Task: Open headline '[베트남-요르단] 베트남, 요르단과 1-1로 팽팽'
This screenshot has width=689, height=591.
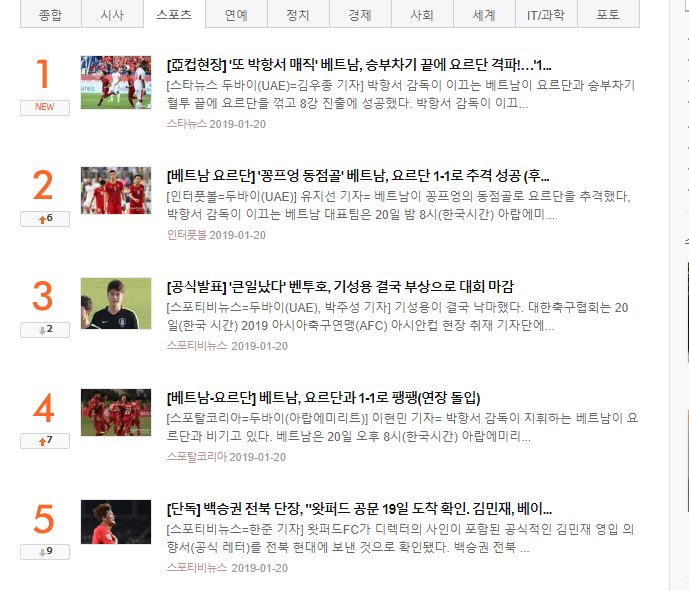Action: click(324, 398)
